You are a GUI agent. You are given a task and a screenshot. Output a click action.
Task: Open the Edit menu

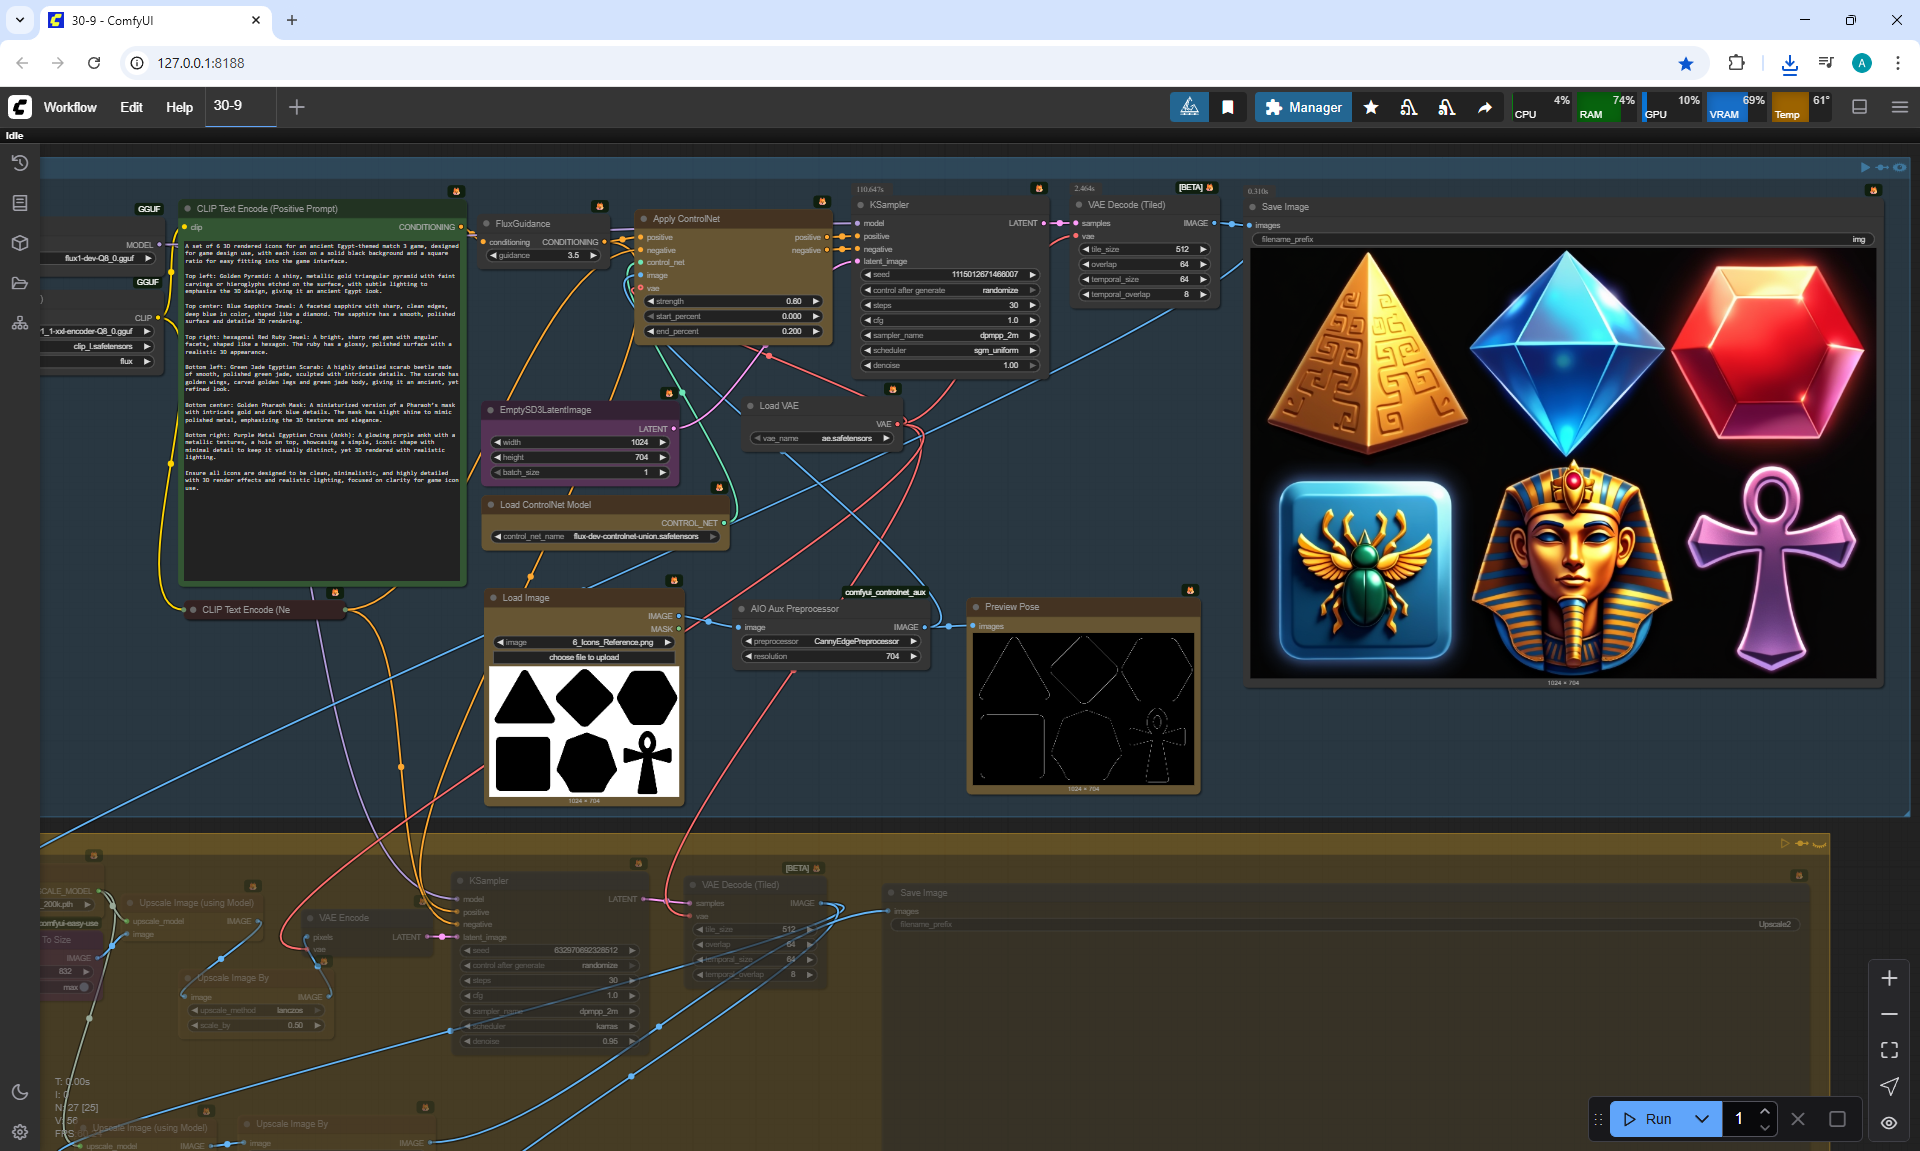(x=131, y=107)
